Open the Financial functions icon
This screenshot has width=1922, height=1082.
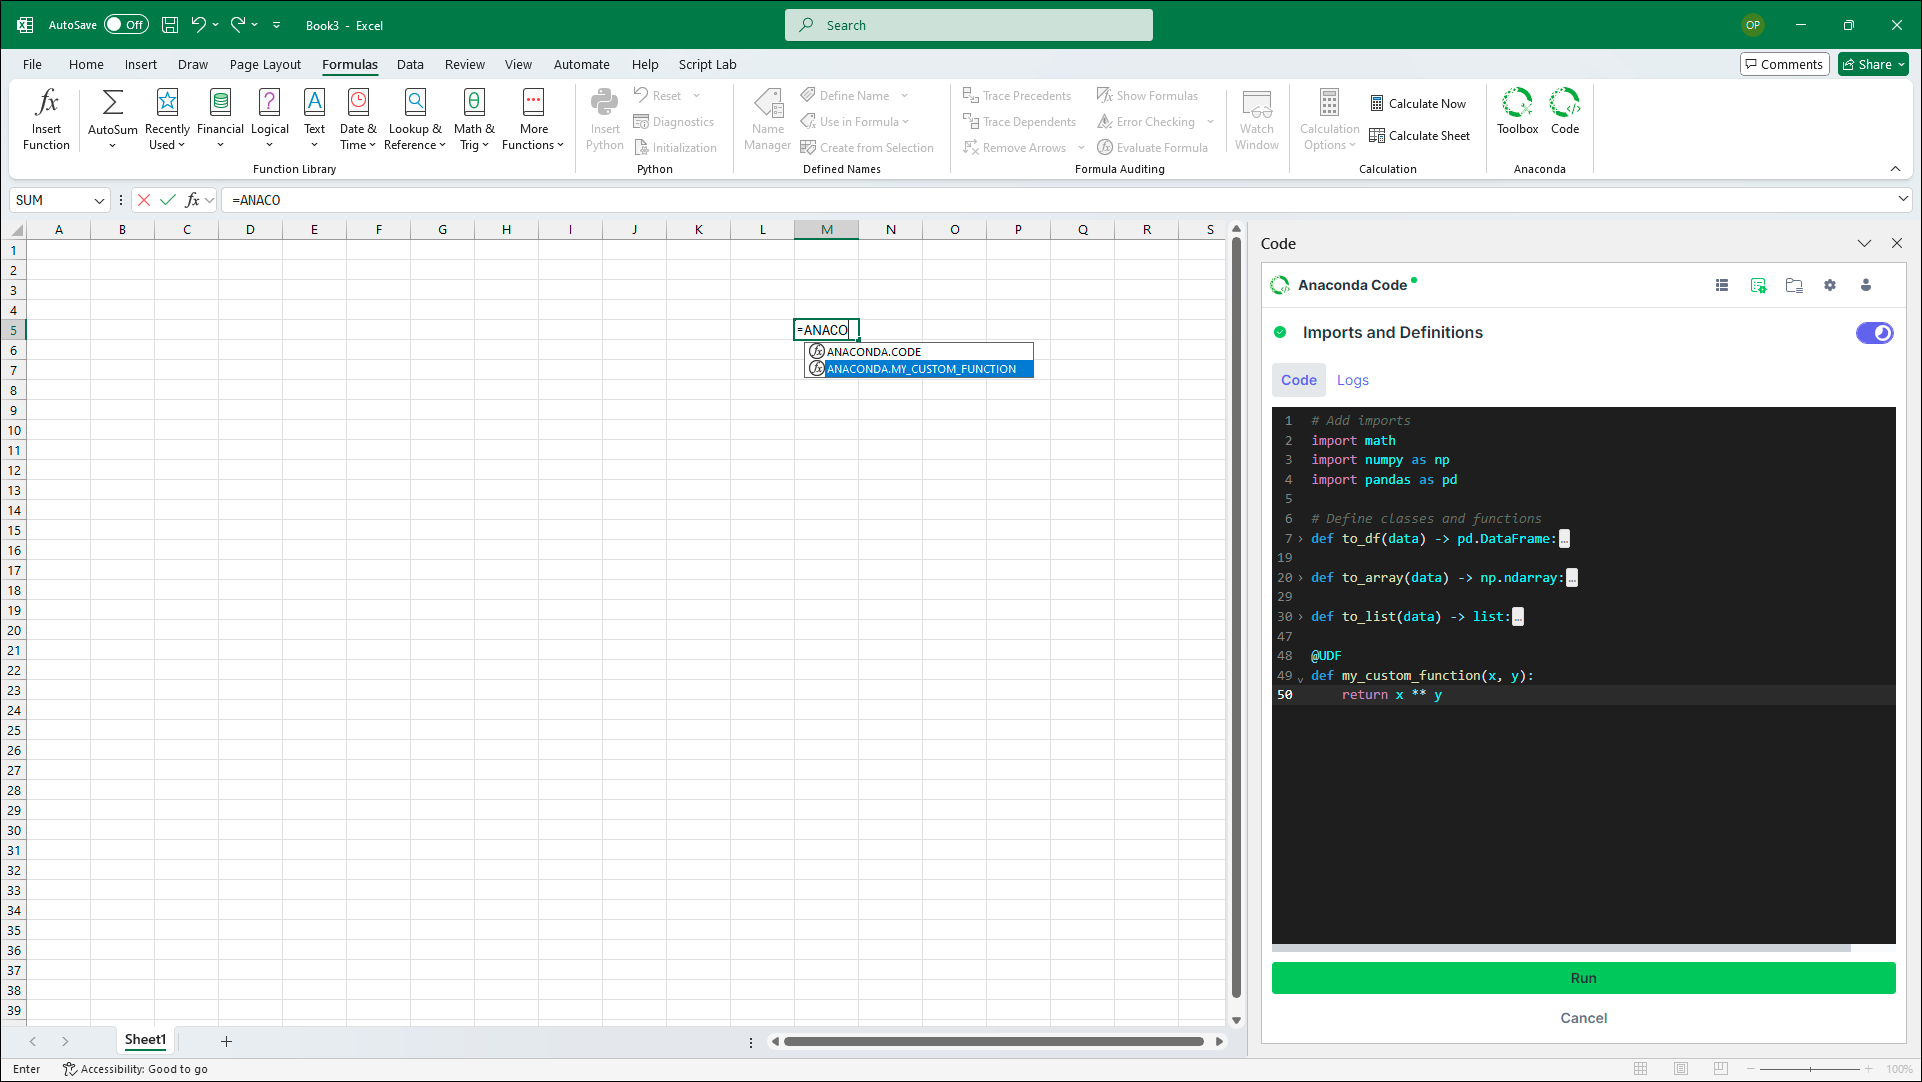pos(220,119)
